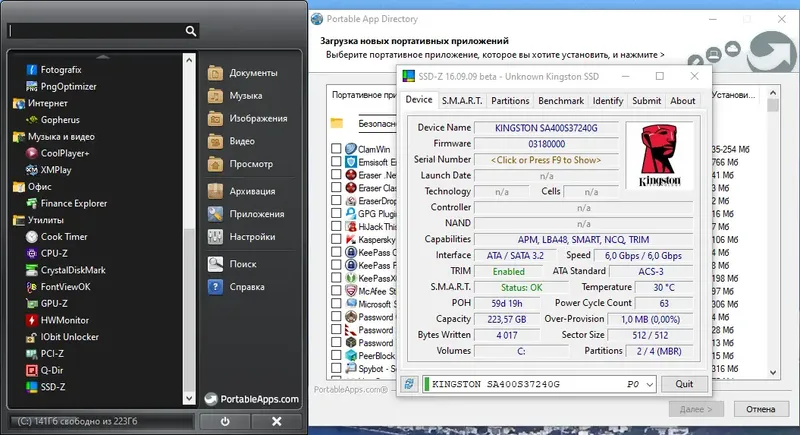
Task: Launch HWMonitor app
Action: click(58, 320)
